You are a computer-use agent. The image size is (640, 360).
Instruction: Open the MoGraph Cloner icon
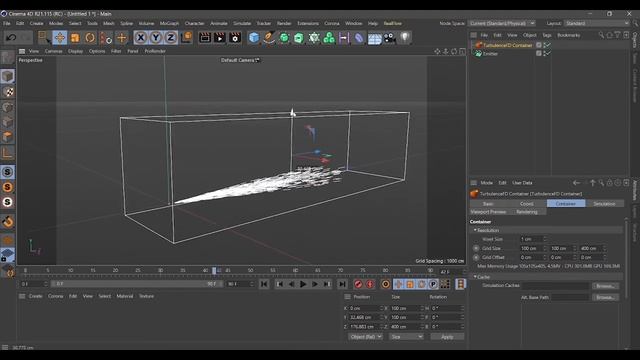click(x=329, y=38)
